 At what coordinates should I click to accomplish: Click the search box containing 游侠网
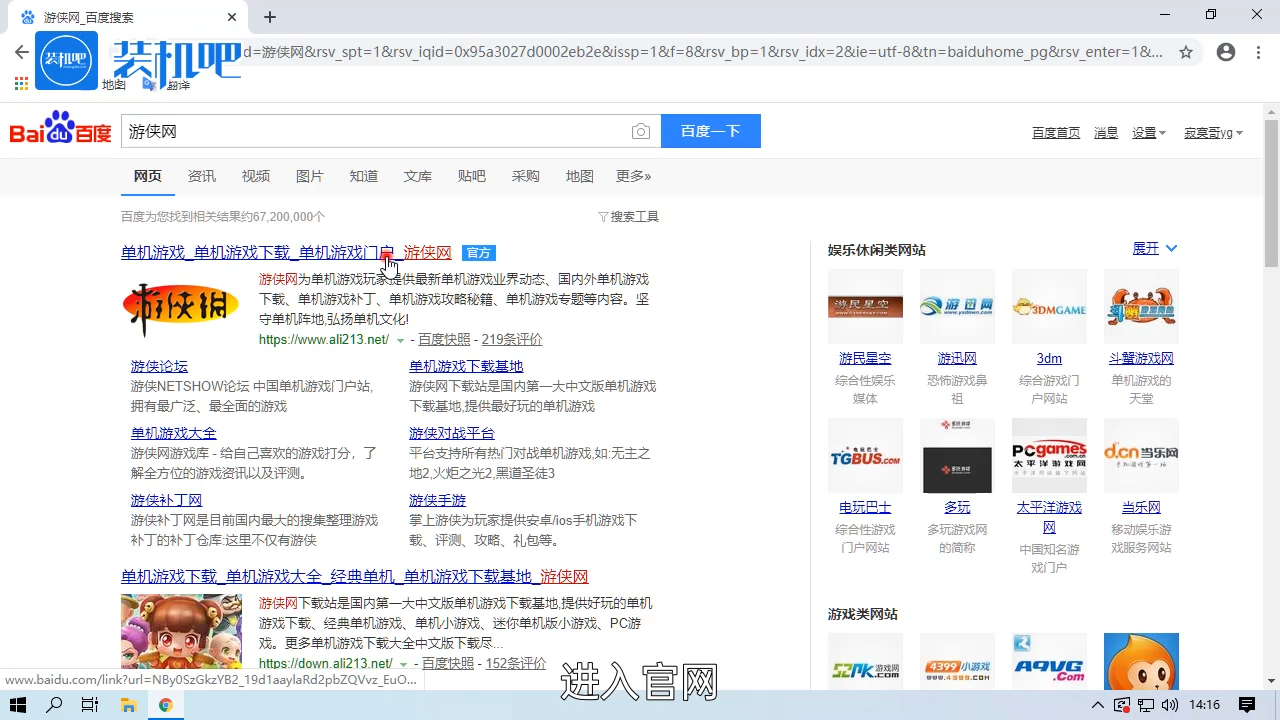coord(375,132)
